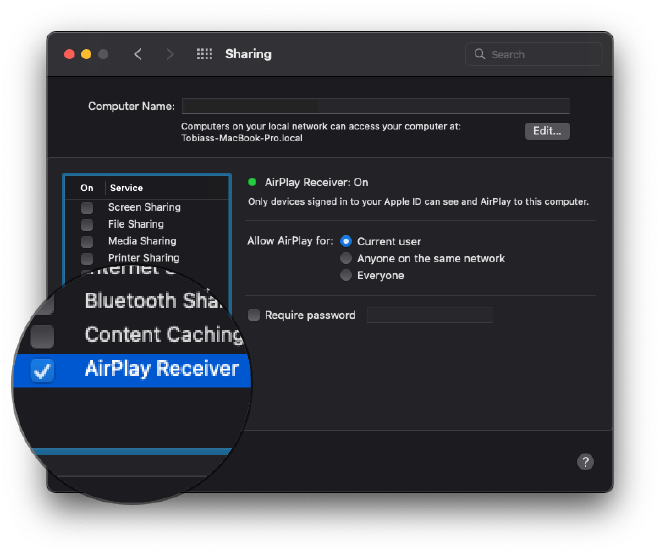Toggle the Media Sharing checkbox

click(x=87, y=241)
